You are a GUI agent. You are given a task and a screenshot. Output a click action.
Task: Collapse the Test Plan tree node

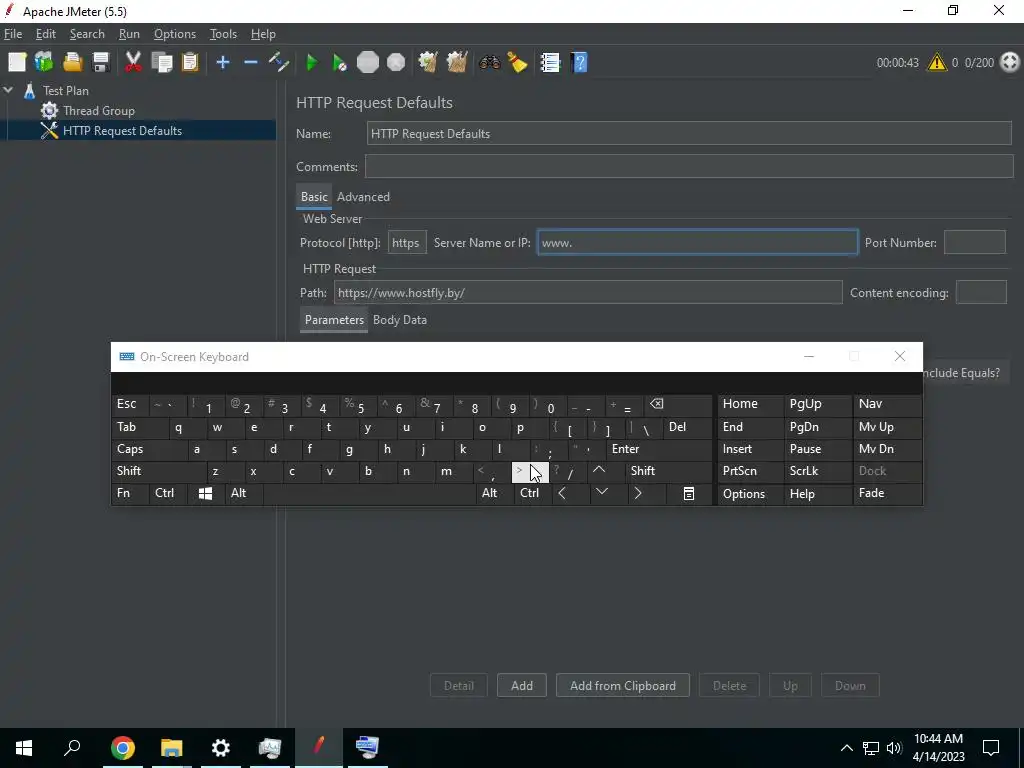pos(8,90)
